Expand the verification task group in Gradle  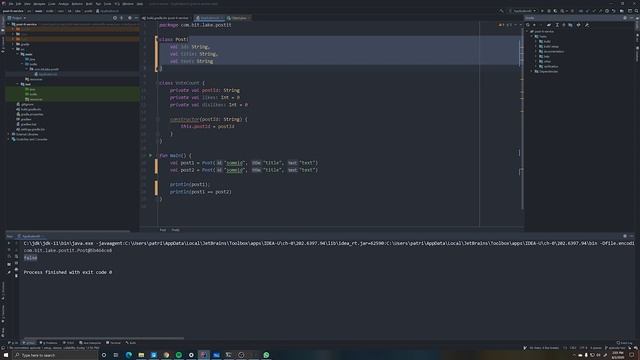536,67
